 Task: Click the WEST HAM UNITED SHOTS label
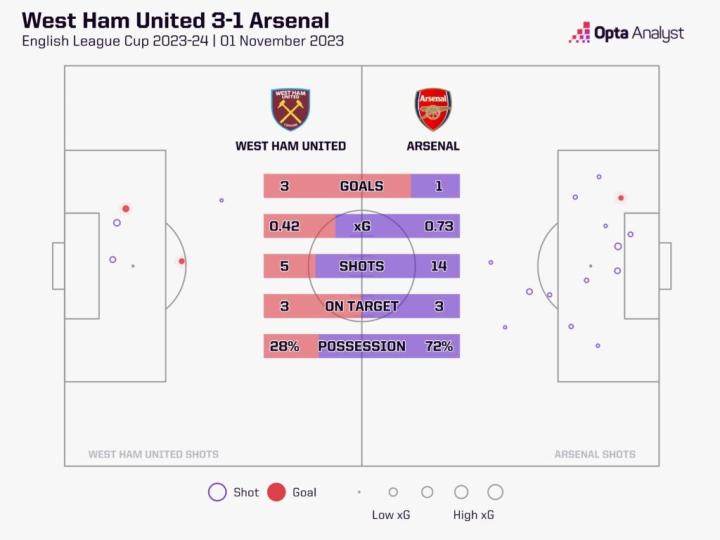(x=153, y=454)
